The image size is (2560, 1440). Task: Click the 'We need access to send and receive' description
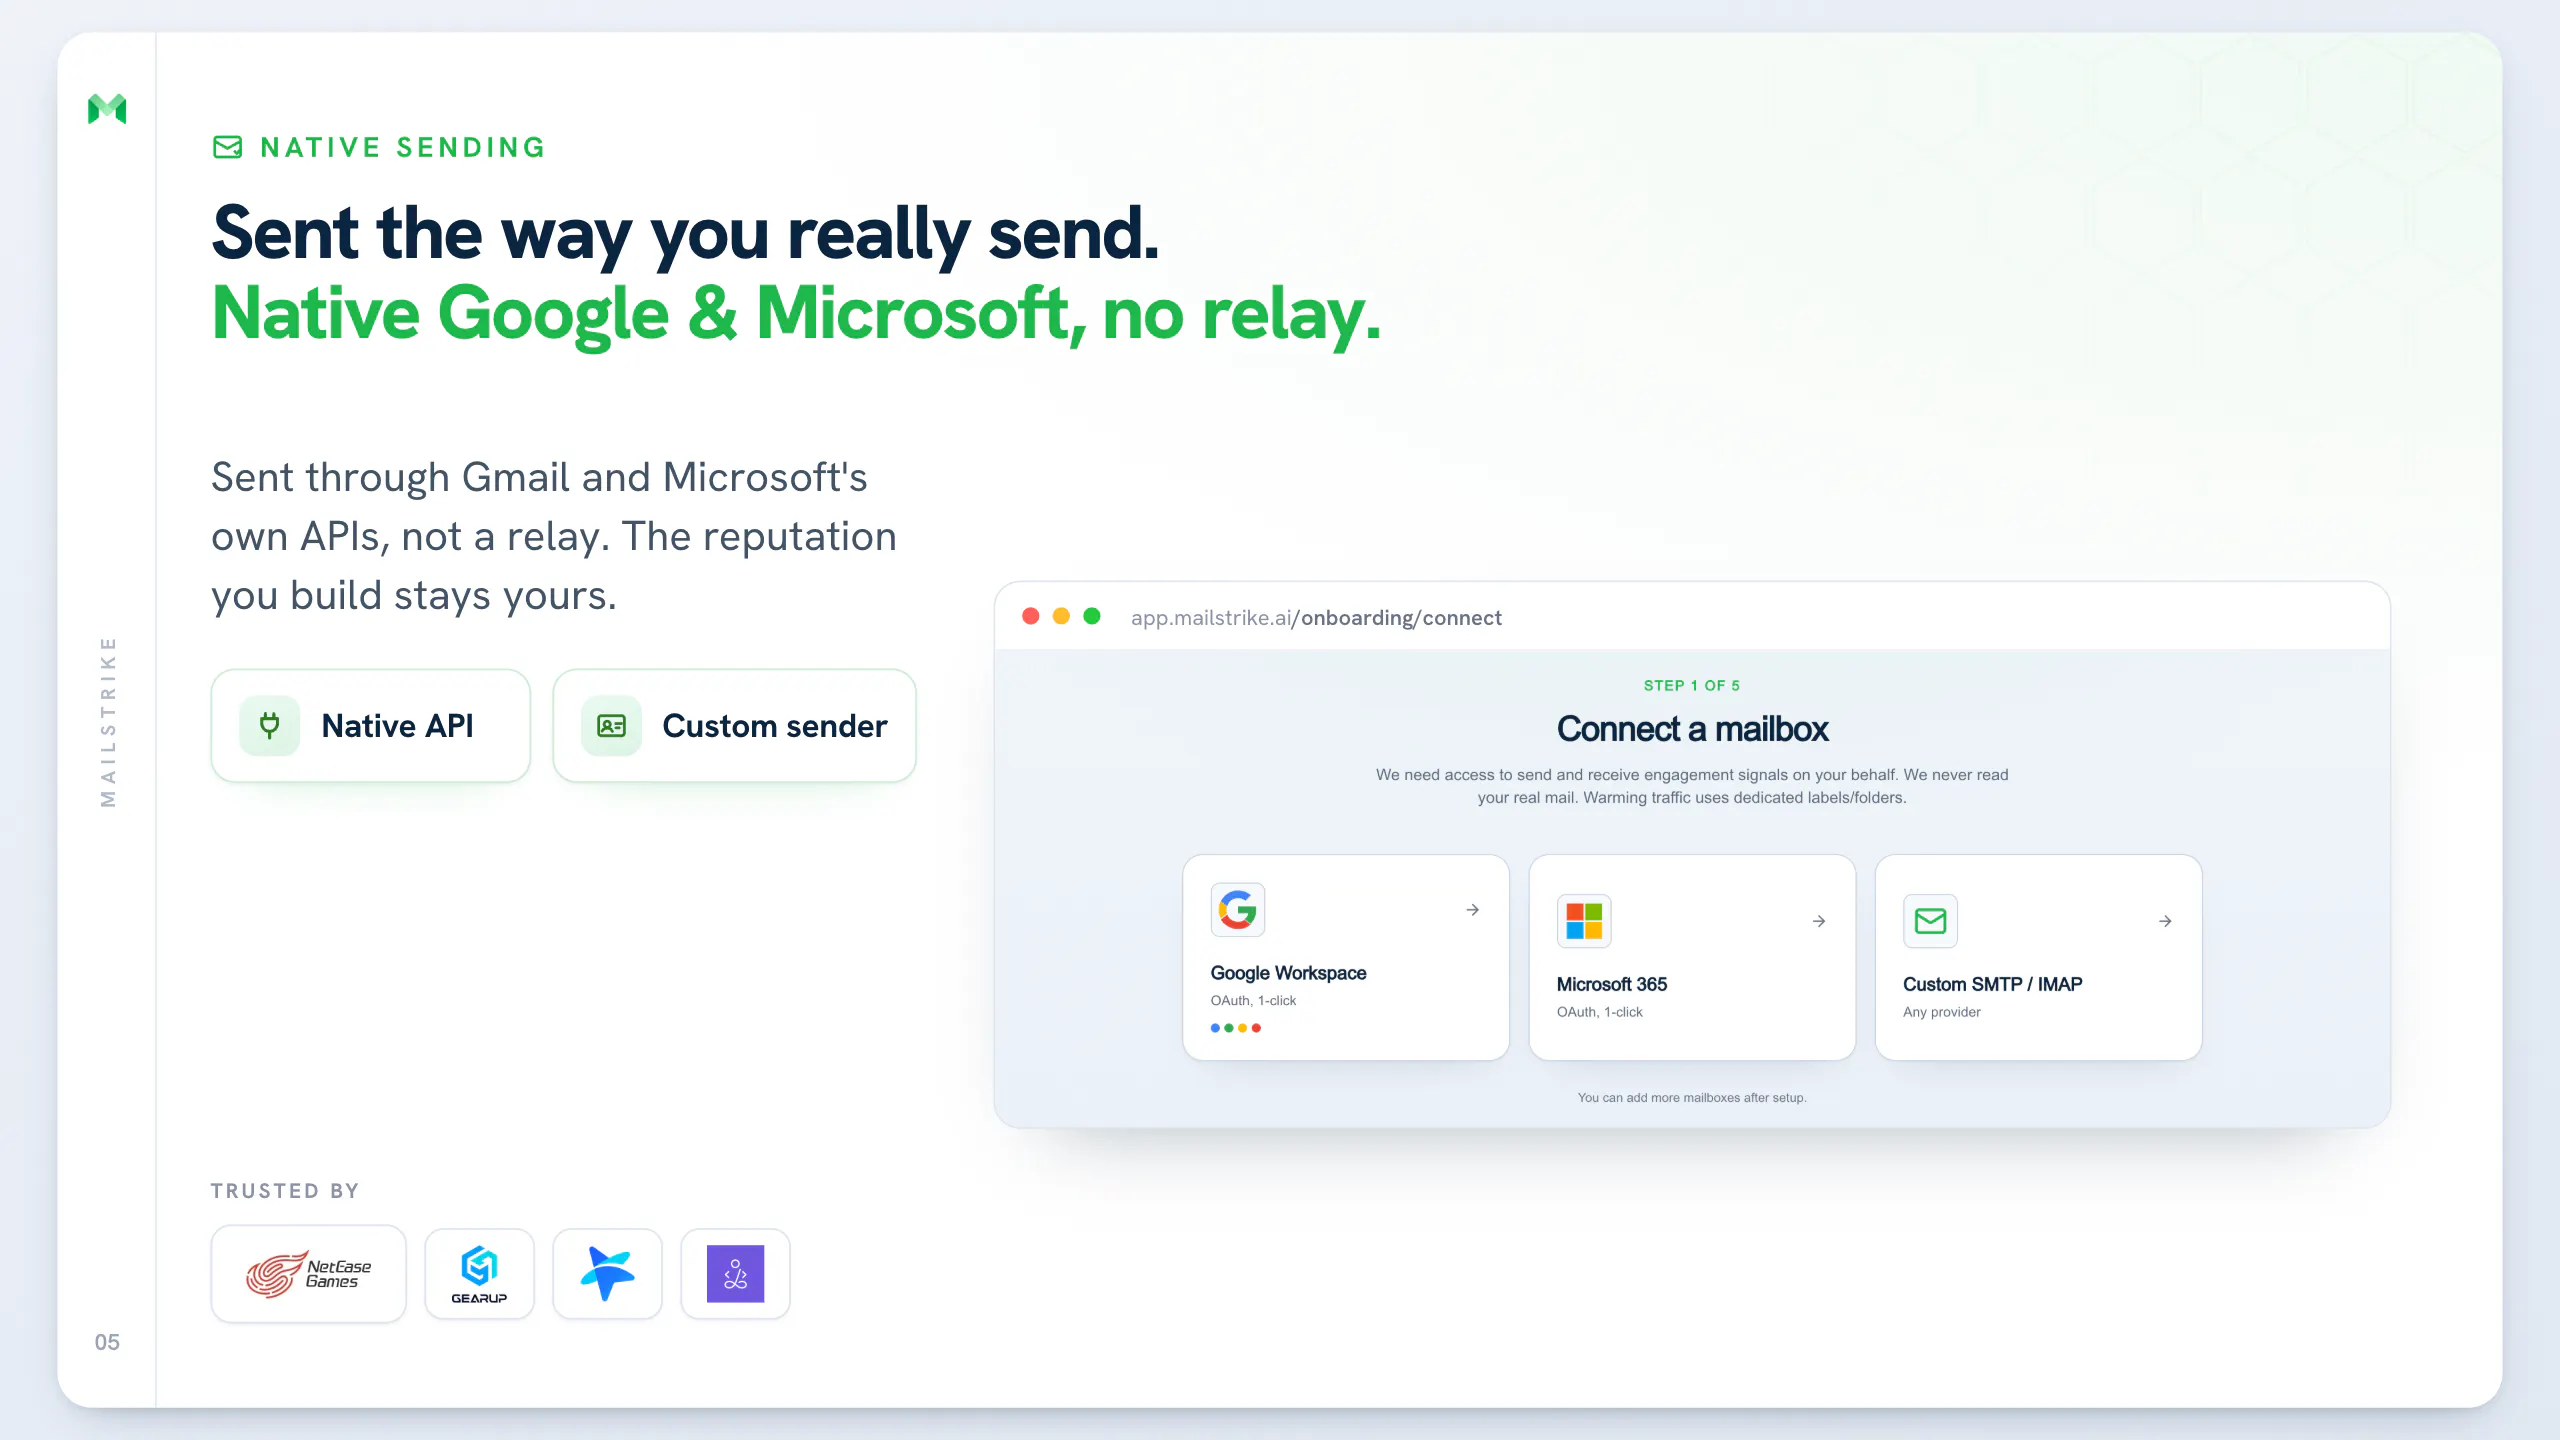[1692, 786]
